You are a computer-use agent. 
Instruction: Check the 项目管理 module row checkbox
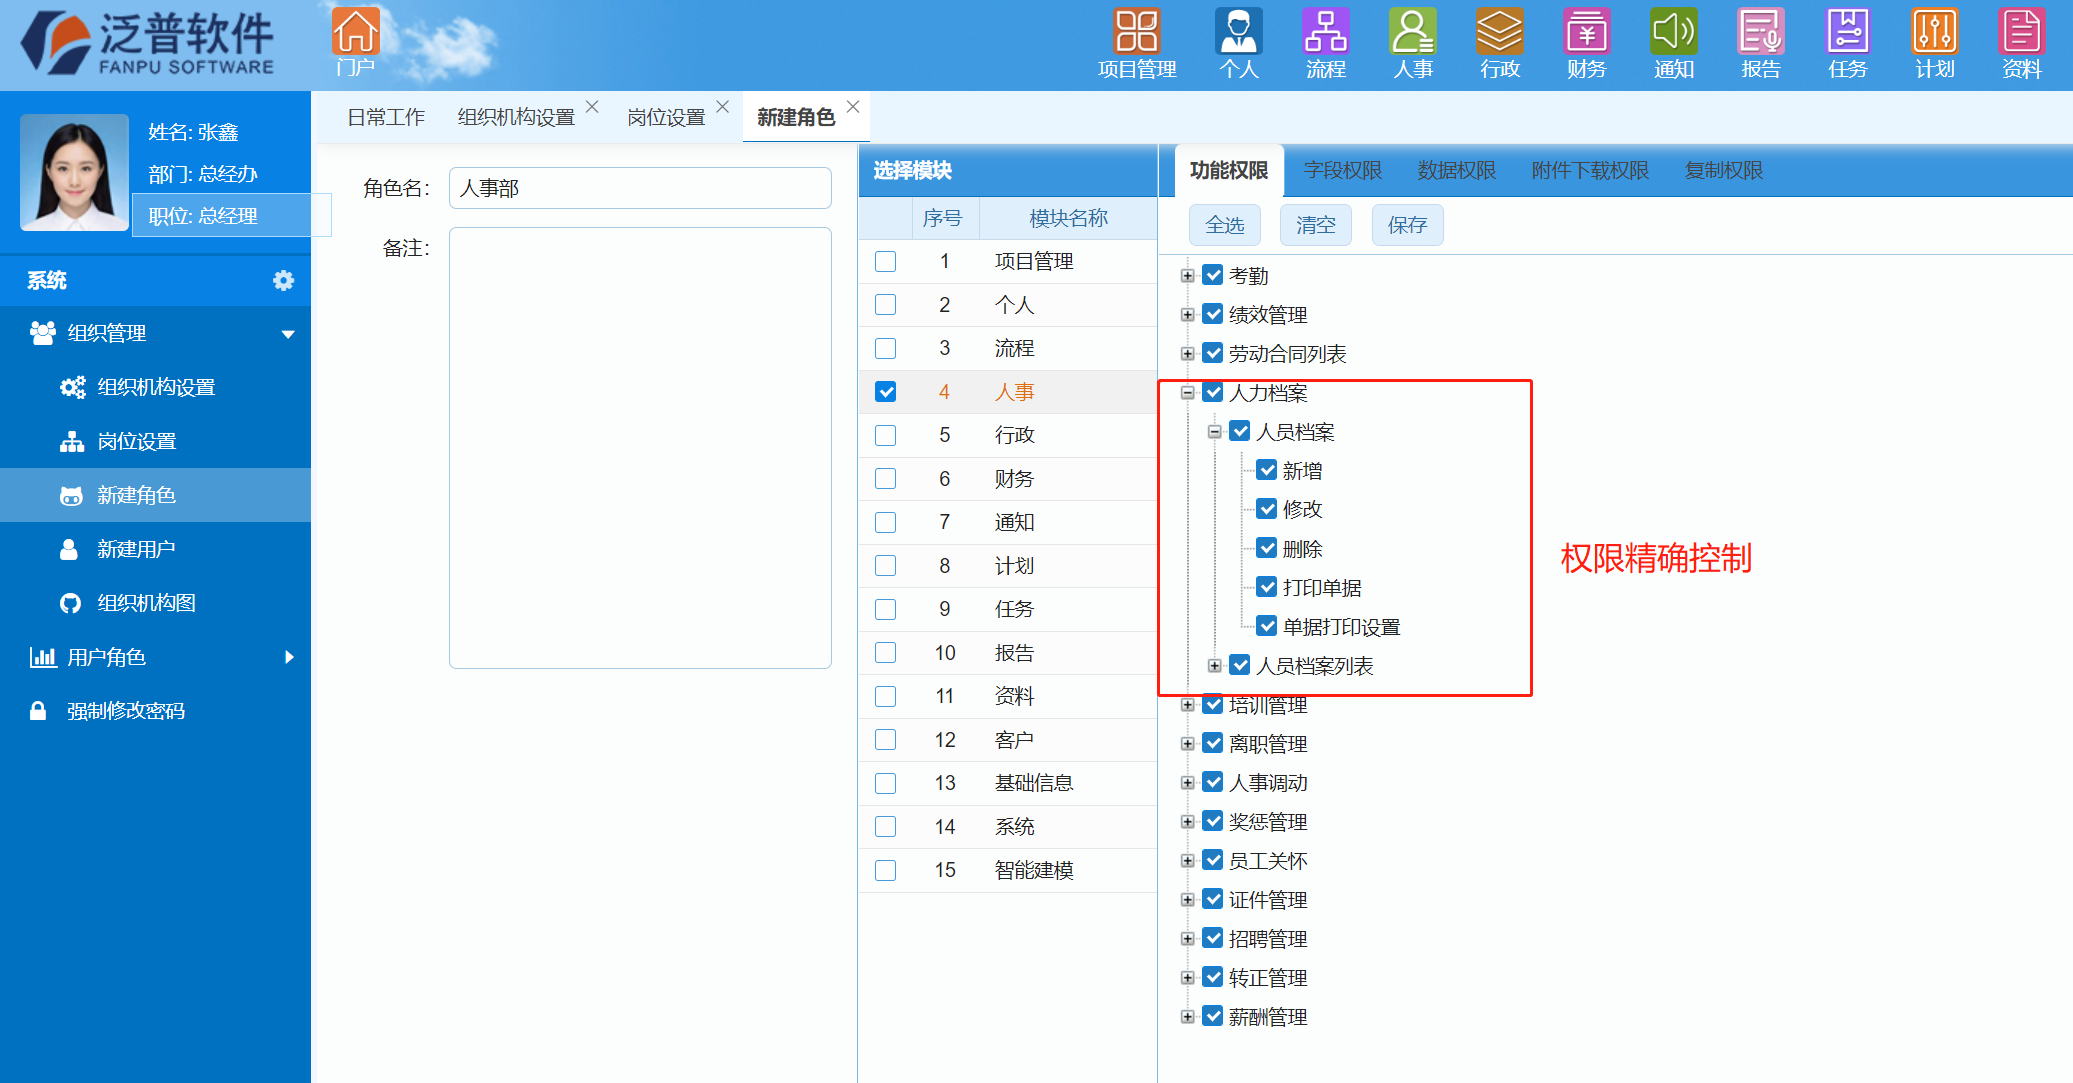pyautogui.click(x=885, y=262)
